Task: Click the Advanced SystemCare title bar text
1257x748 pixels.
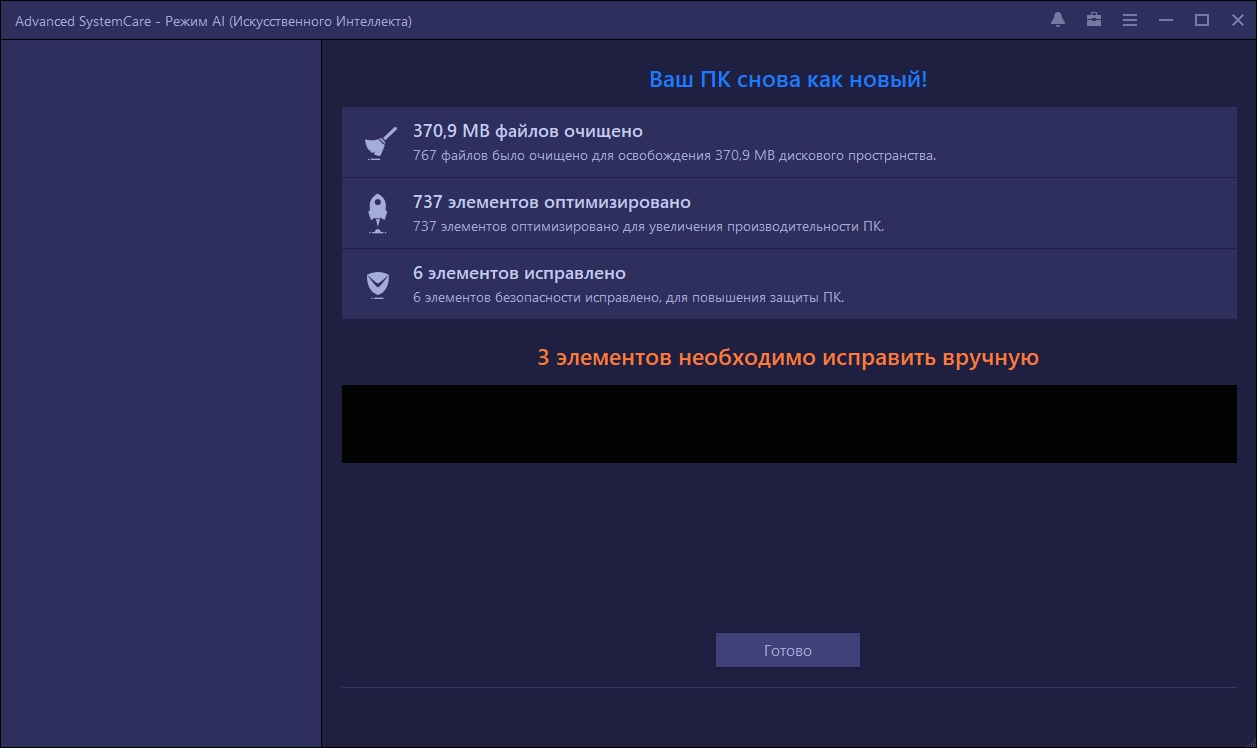Action: click(x=213, y=21)
